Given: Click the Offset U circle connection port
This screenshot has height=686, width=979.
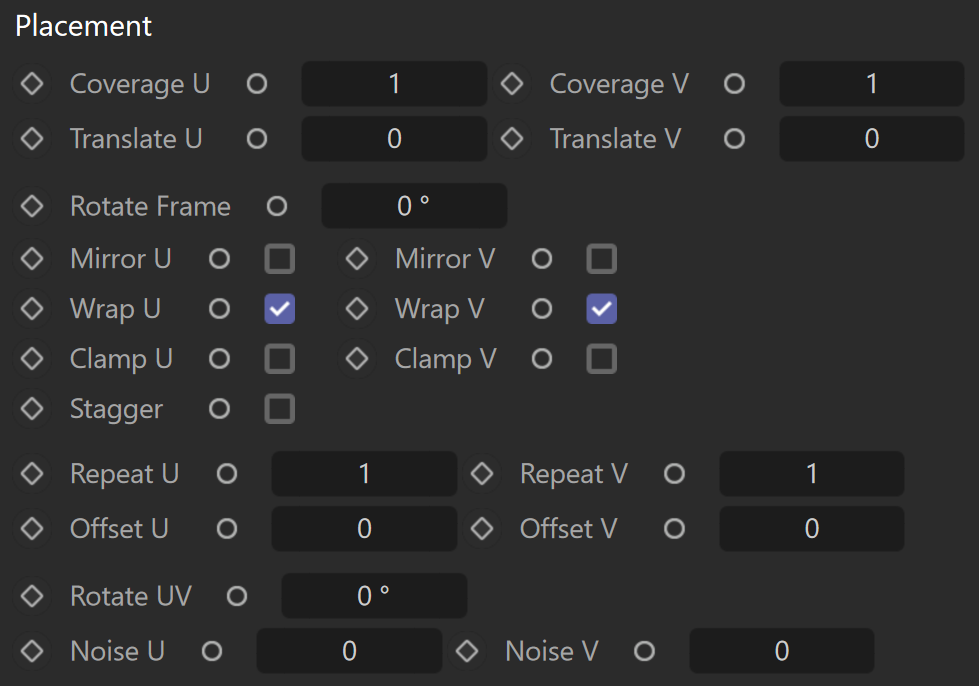Looking at the screenshot, I should 227,529.
